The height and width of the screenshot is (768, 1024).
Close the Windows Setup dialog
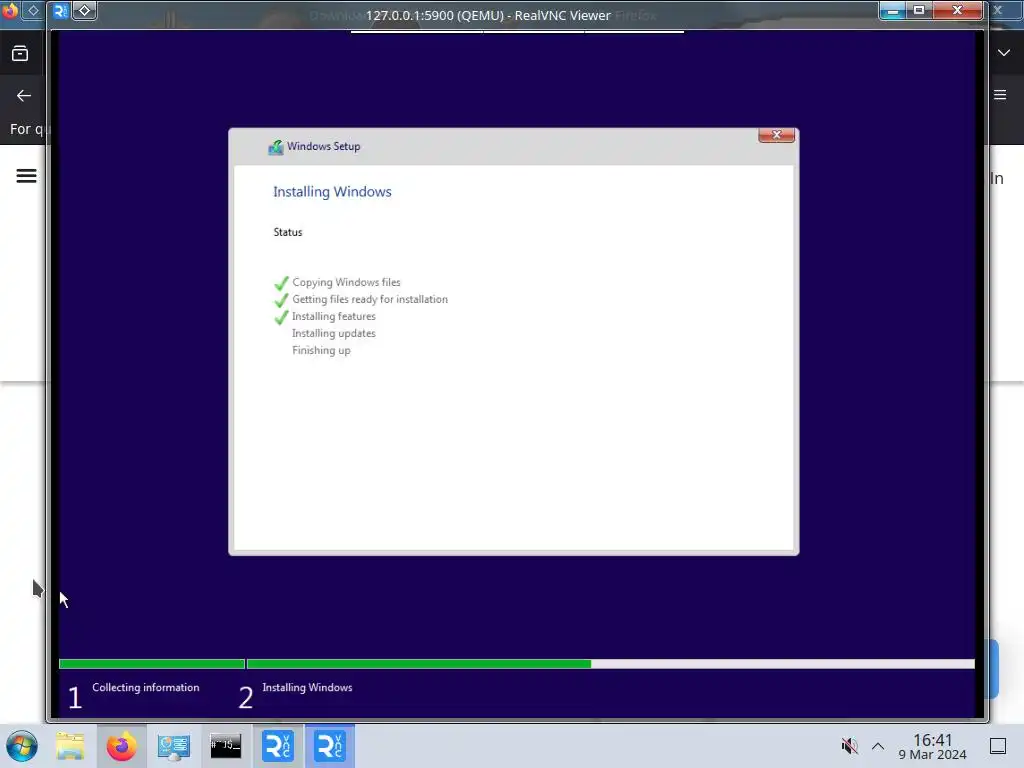pyautogui.click(x=776, y=135)
